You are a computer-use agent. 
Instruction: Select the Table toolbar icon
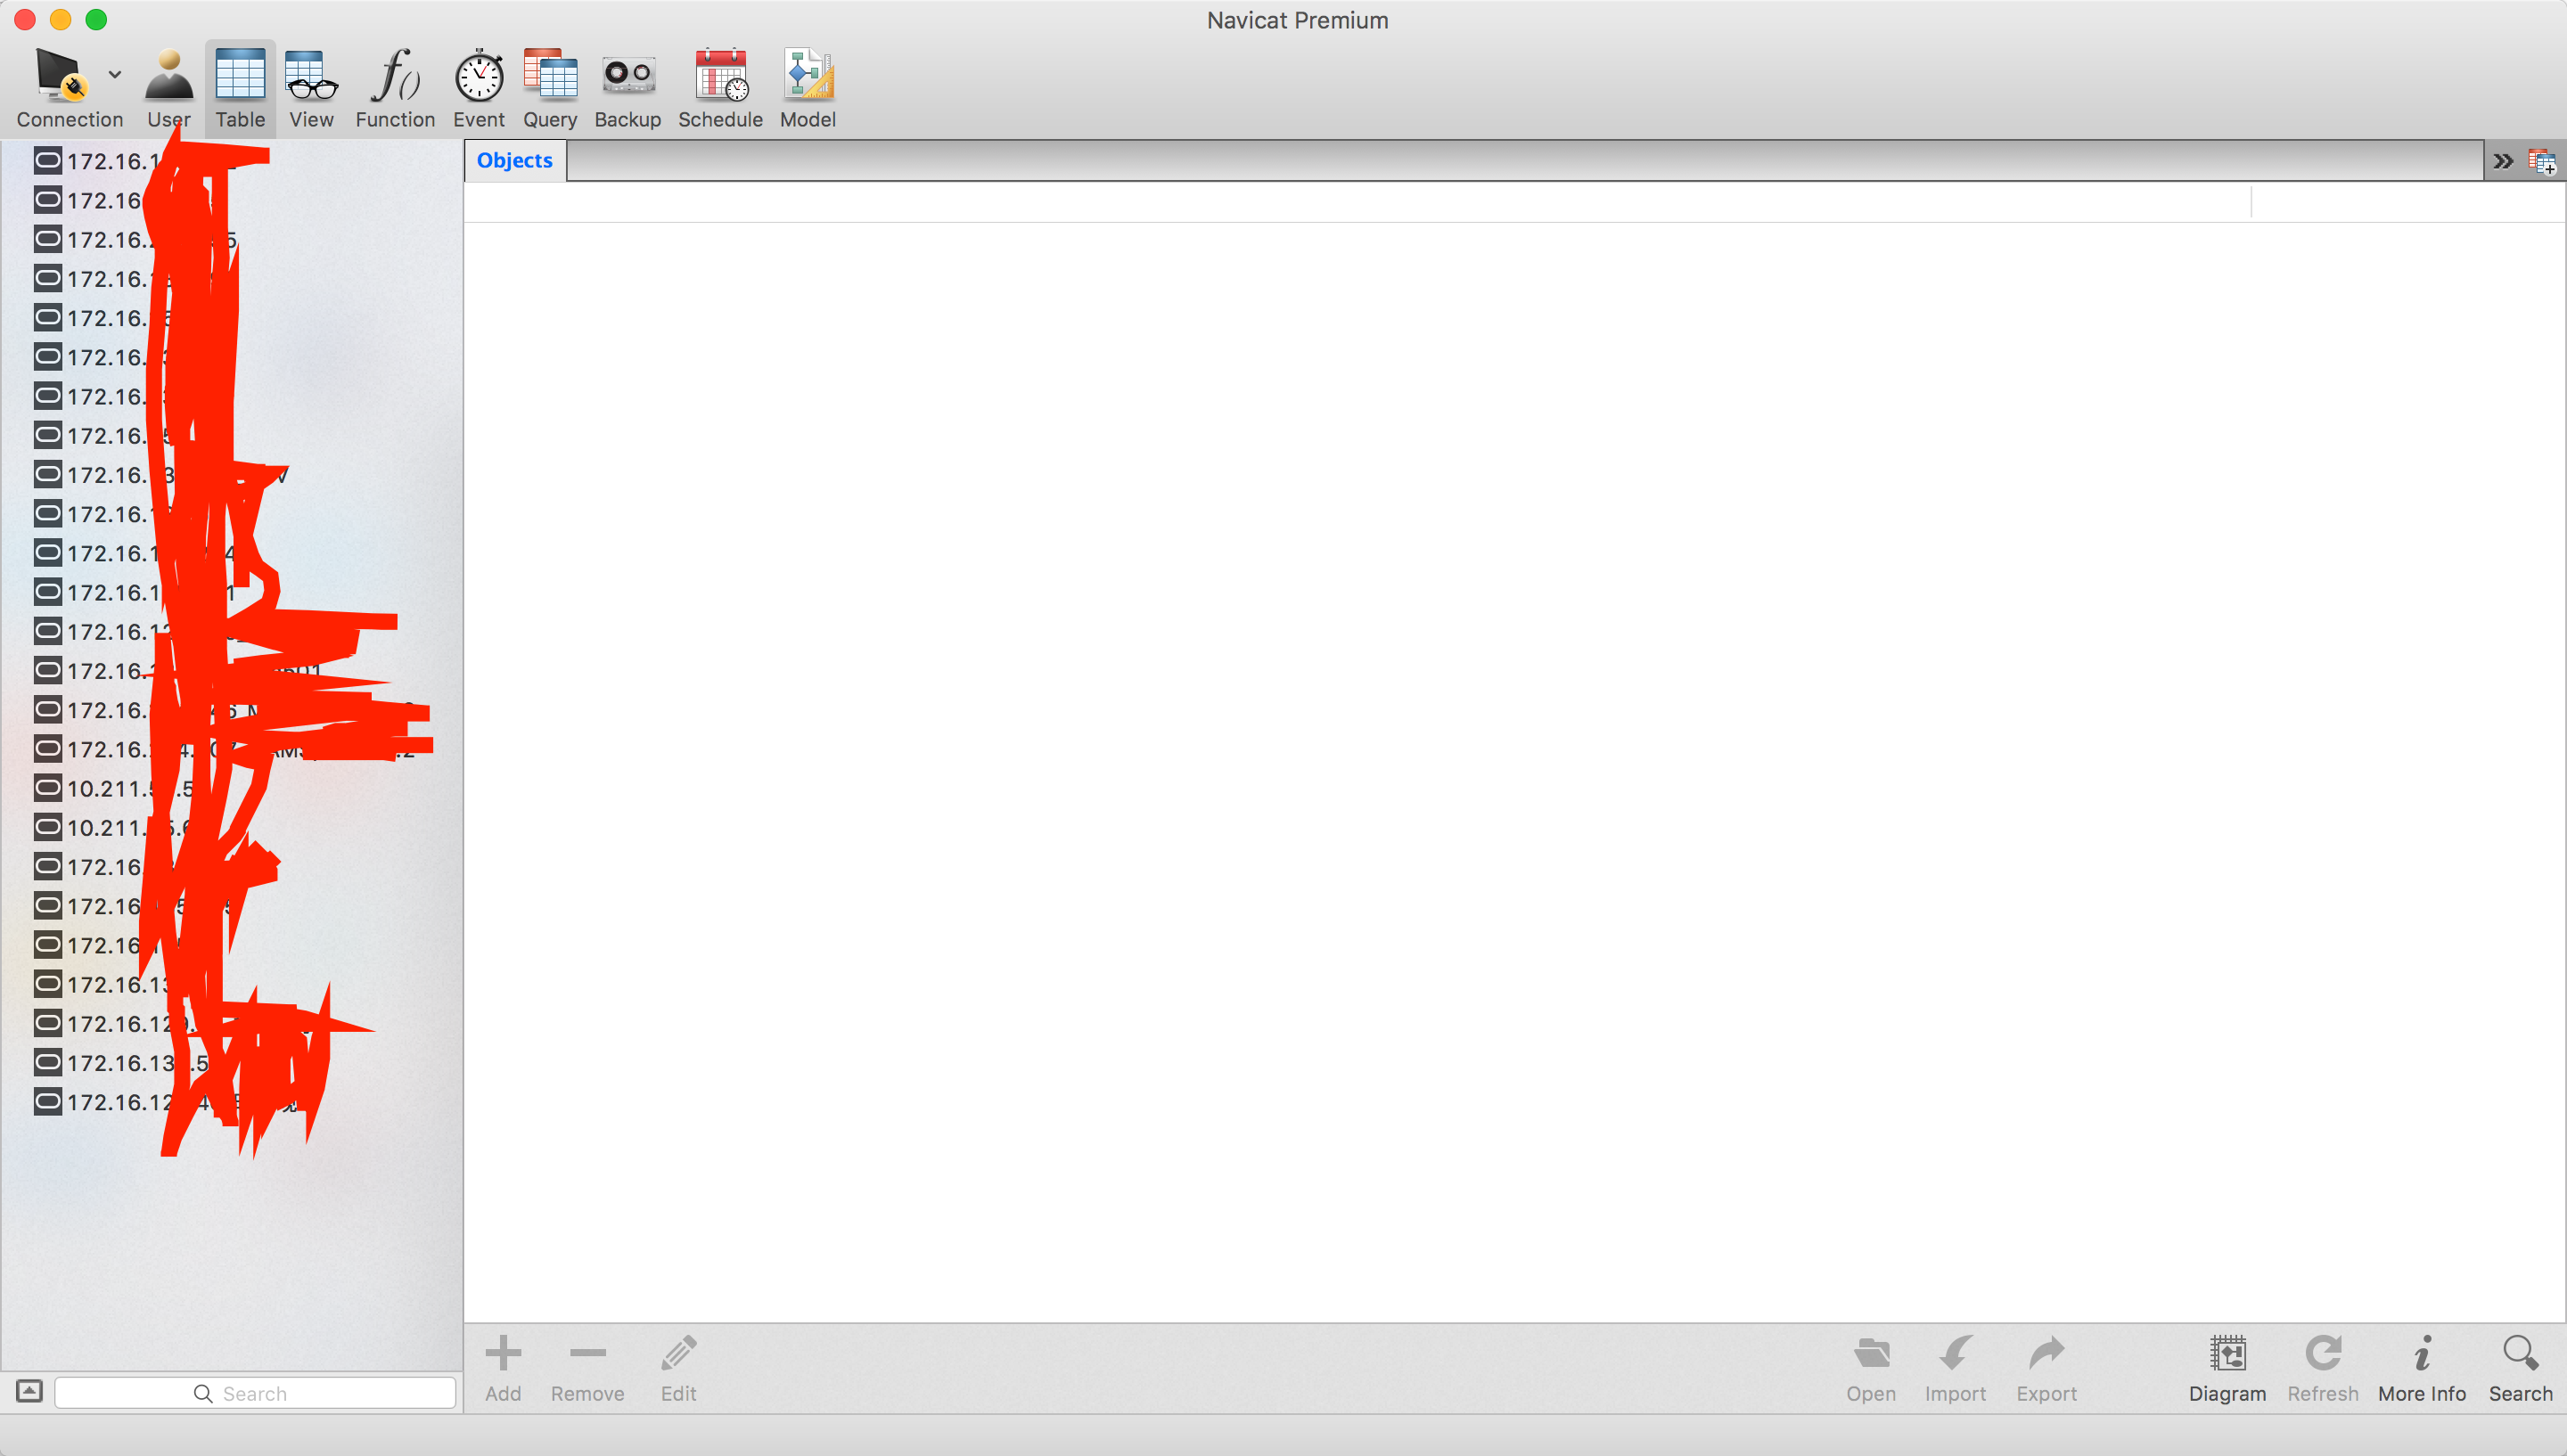240,77
